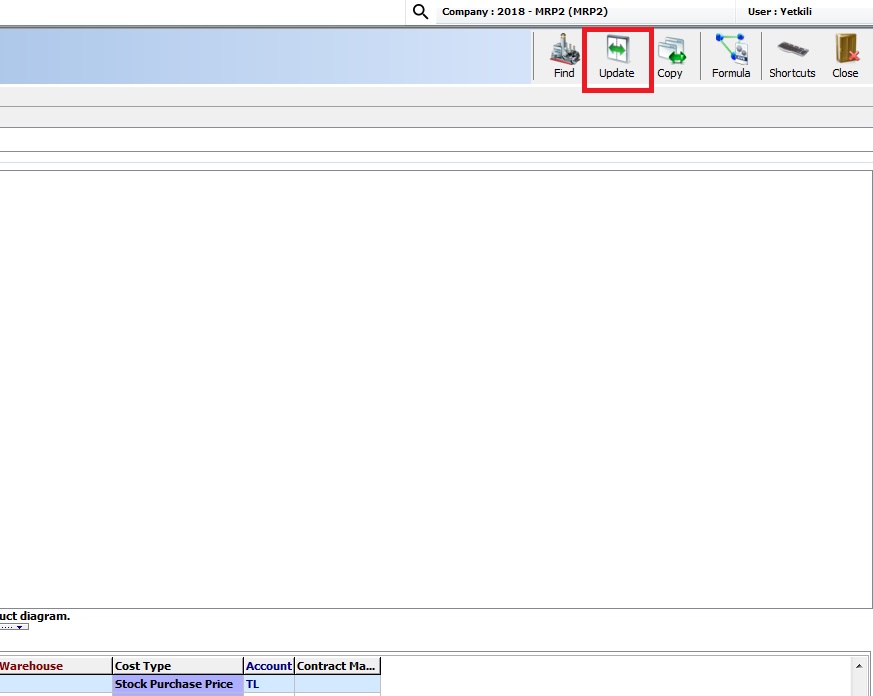Click the Warehouse column header
The image size is (873, 696).
(x=56, y=666)
